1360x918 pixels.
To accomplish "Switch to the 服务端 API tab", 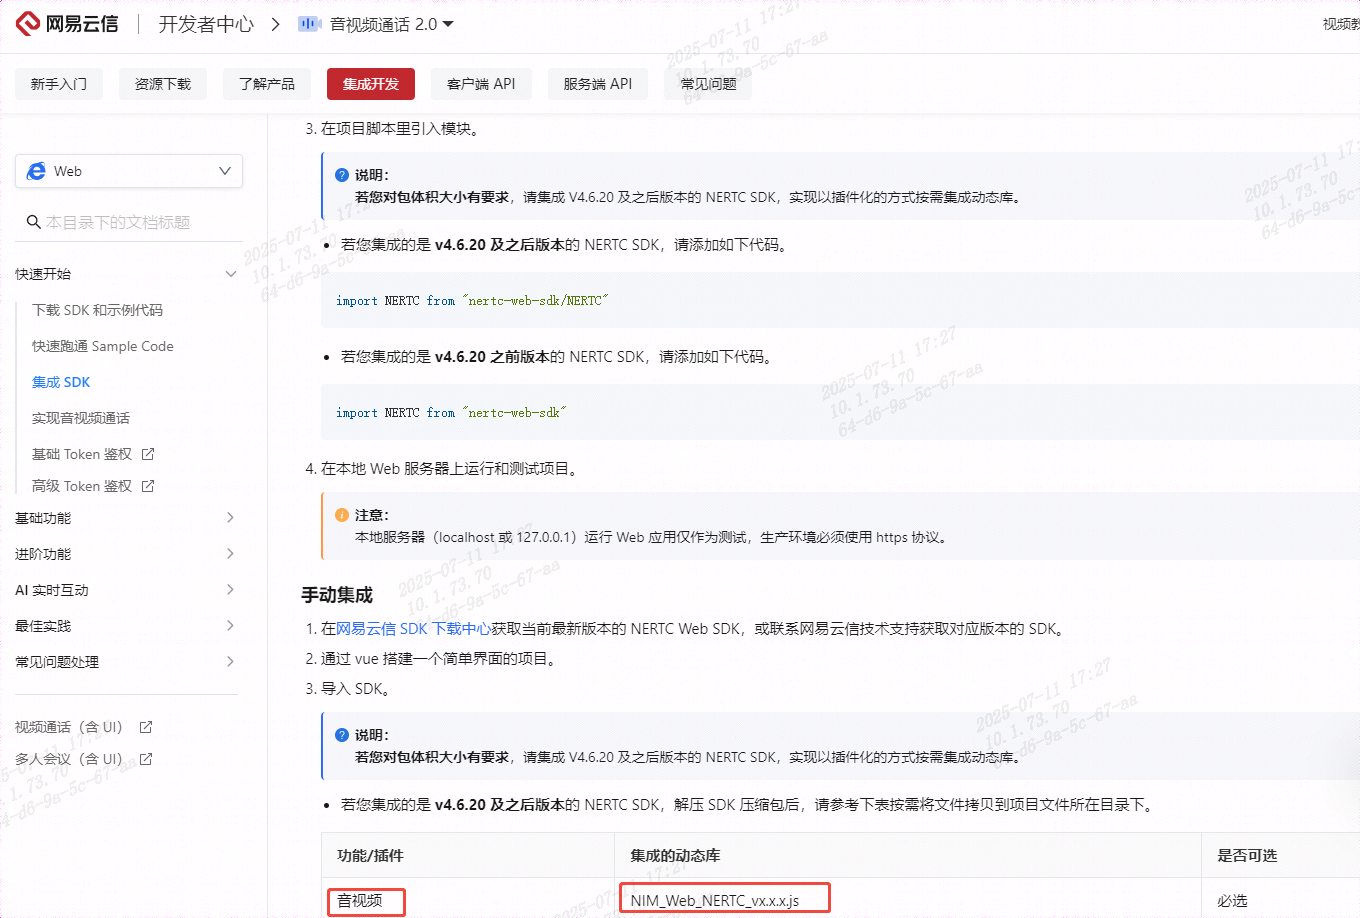I will (x=598, y=84).
